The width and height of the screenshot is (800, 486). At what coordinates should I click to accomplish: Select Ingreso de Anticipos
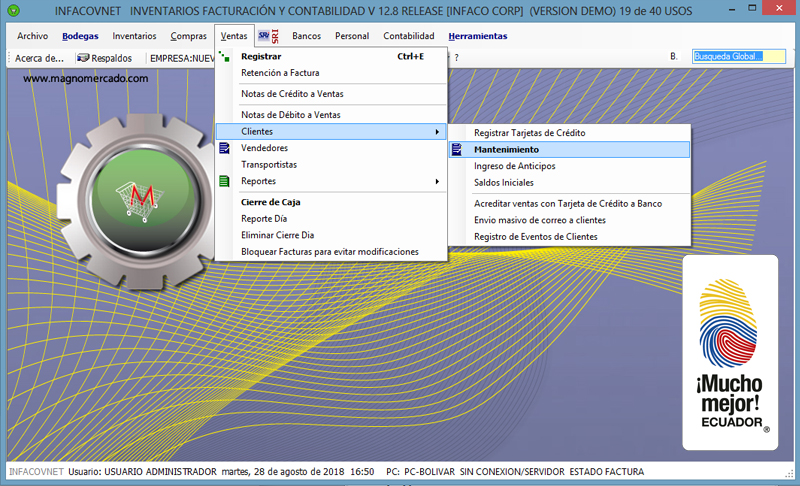pos(514,166)
